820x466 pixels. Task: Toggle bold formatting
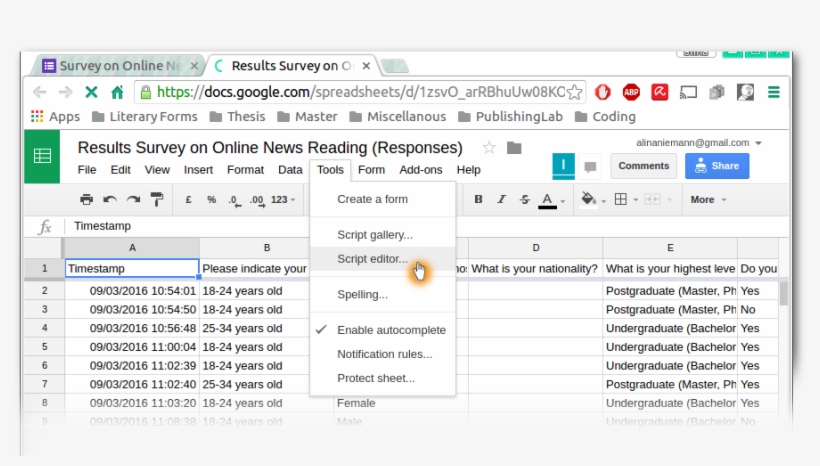(478, 199)
